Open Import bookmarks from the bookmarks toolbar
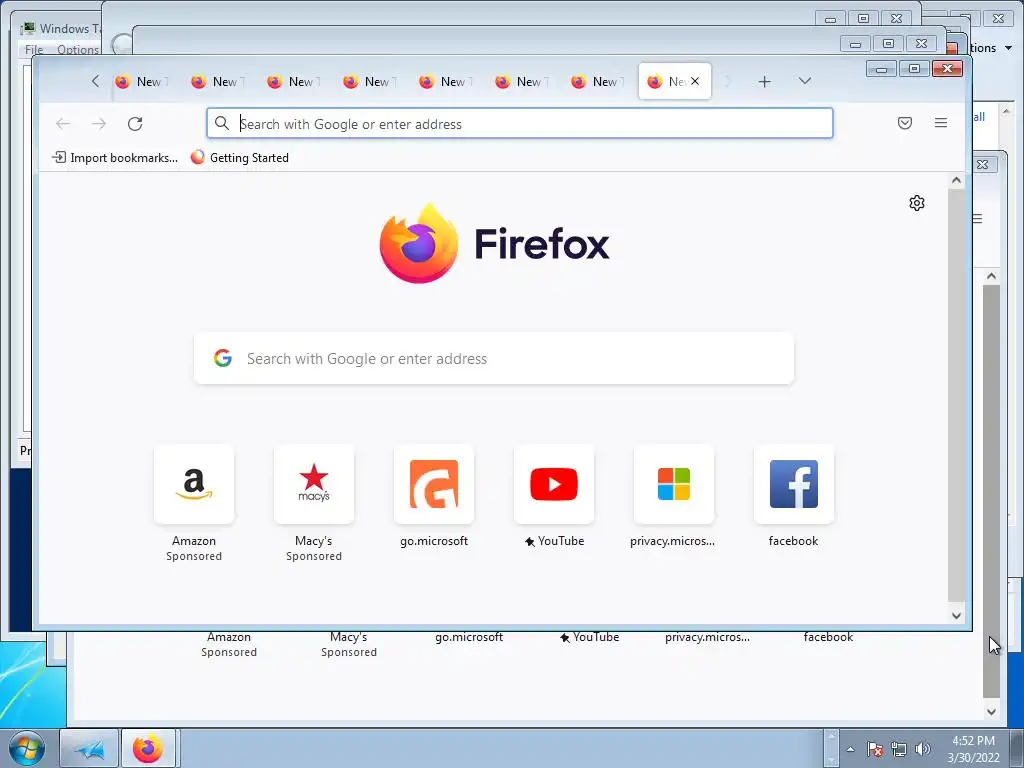1024x768 pixels. [115, 157]
